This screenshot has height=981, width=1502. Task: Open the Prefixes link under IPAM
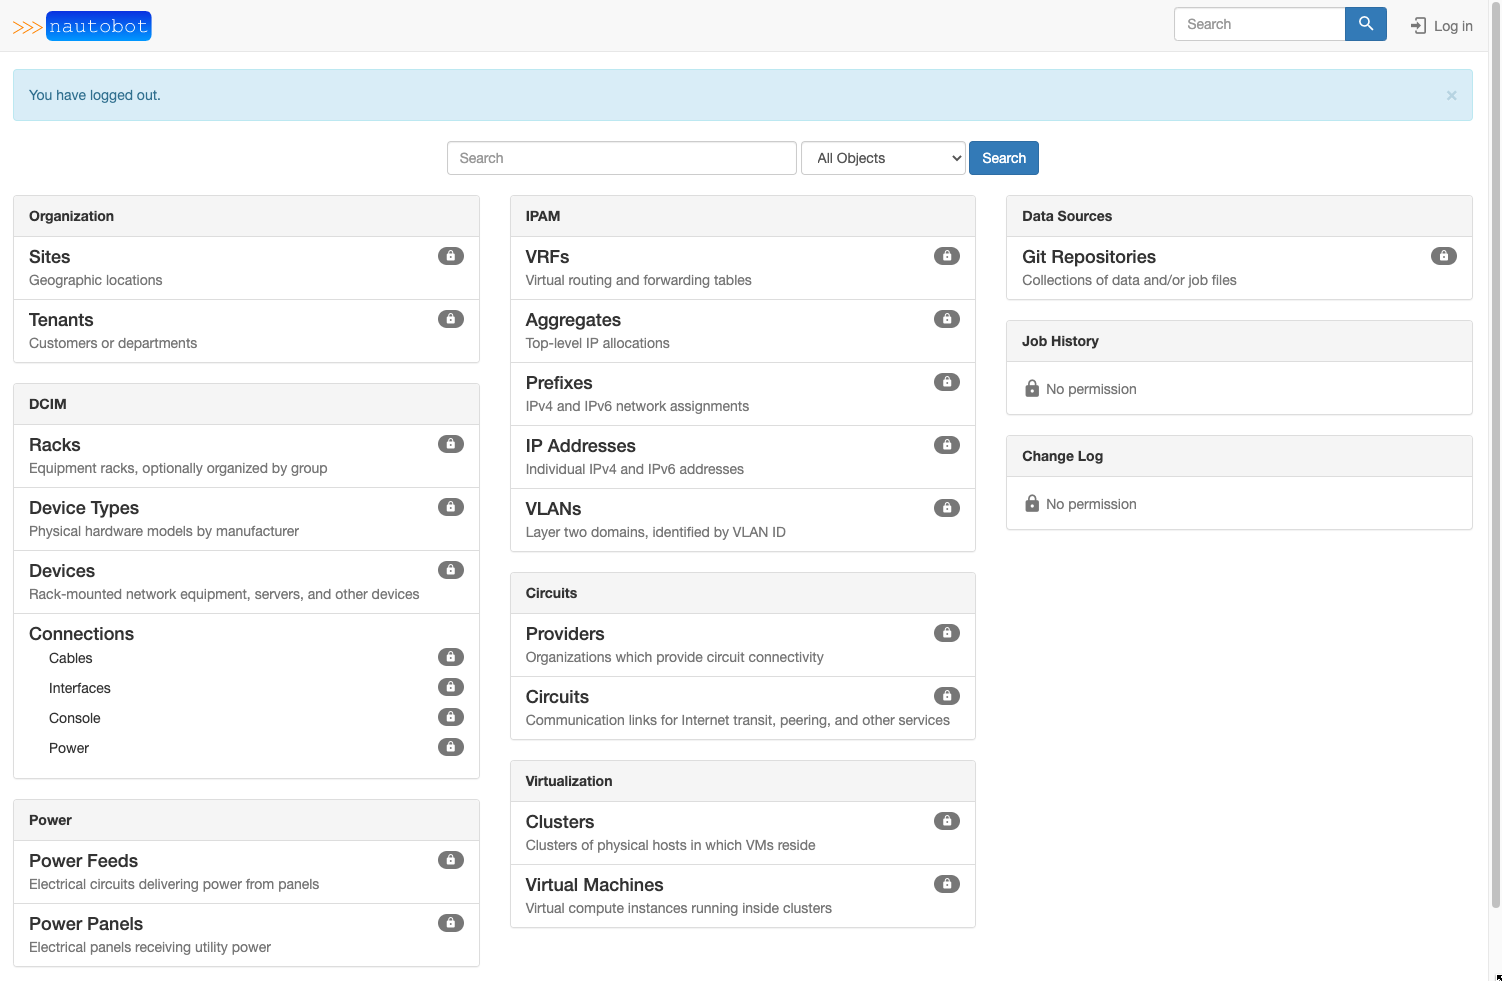click(x=558, y=382)
